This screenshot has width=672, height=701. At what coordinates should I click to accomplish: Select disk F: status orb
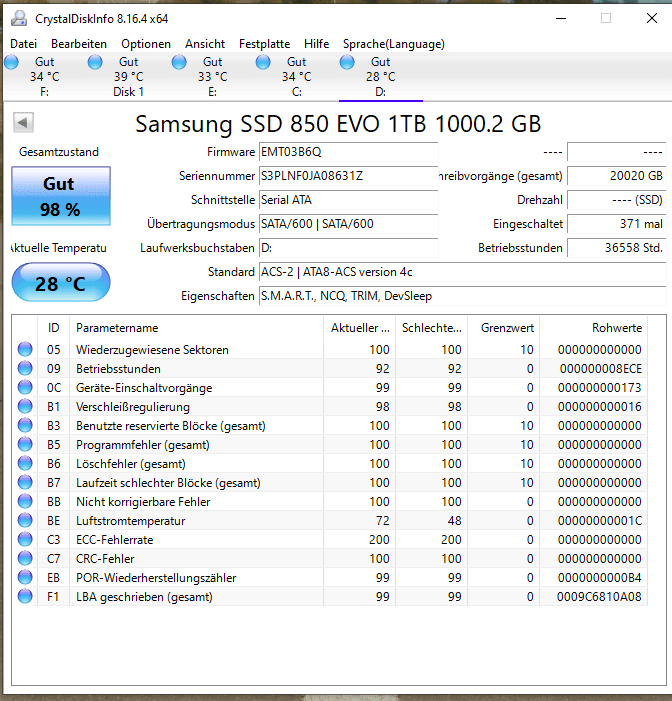coord(12,62)
